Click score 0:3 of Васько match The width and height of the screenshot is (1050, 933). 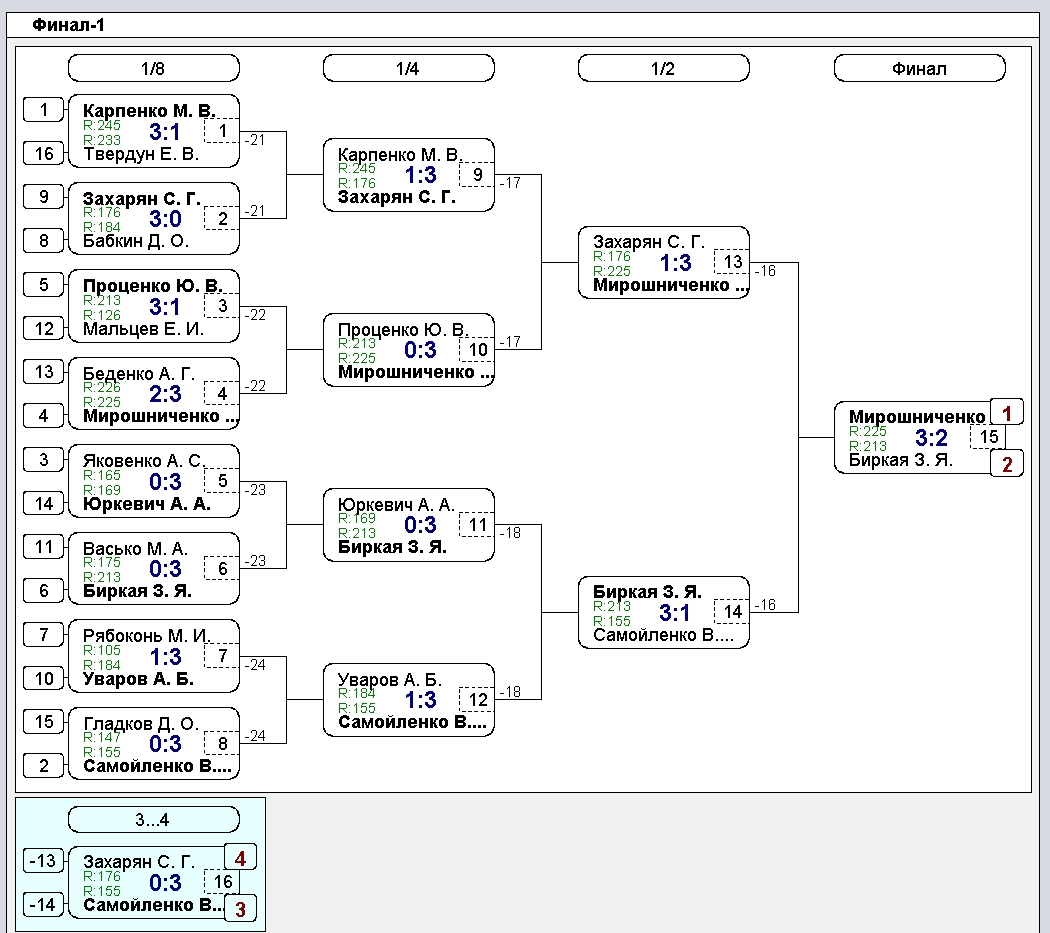(x=165, y=569)
